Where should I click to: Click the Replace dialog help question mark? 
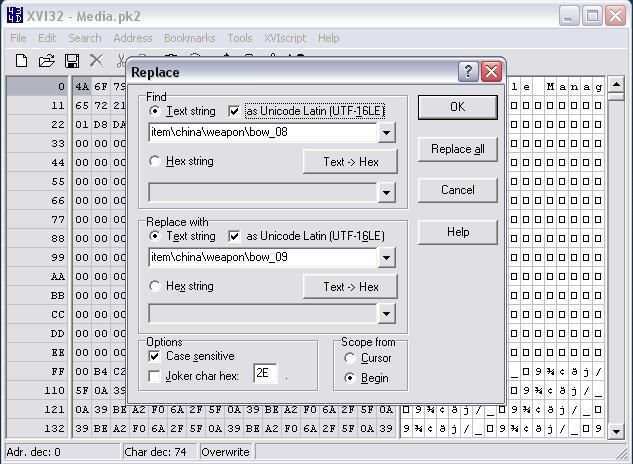468,72
